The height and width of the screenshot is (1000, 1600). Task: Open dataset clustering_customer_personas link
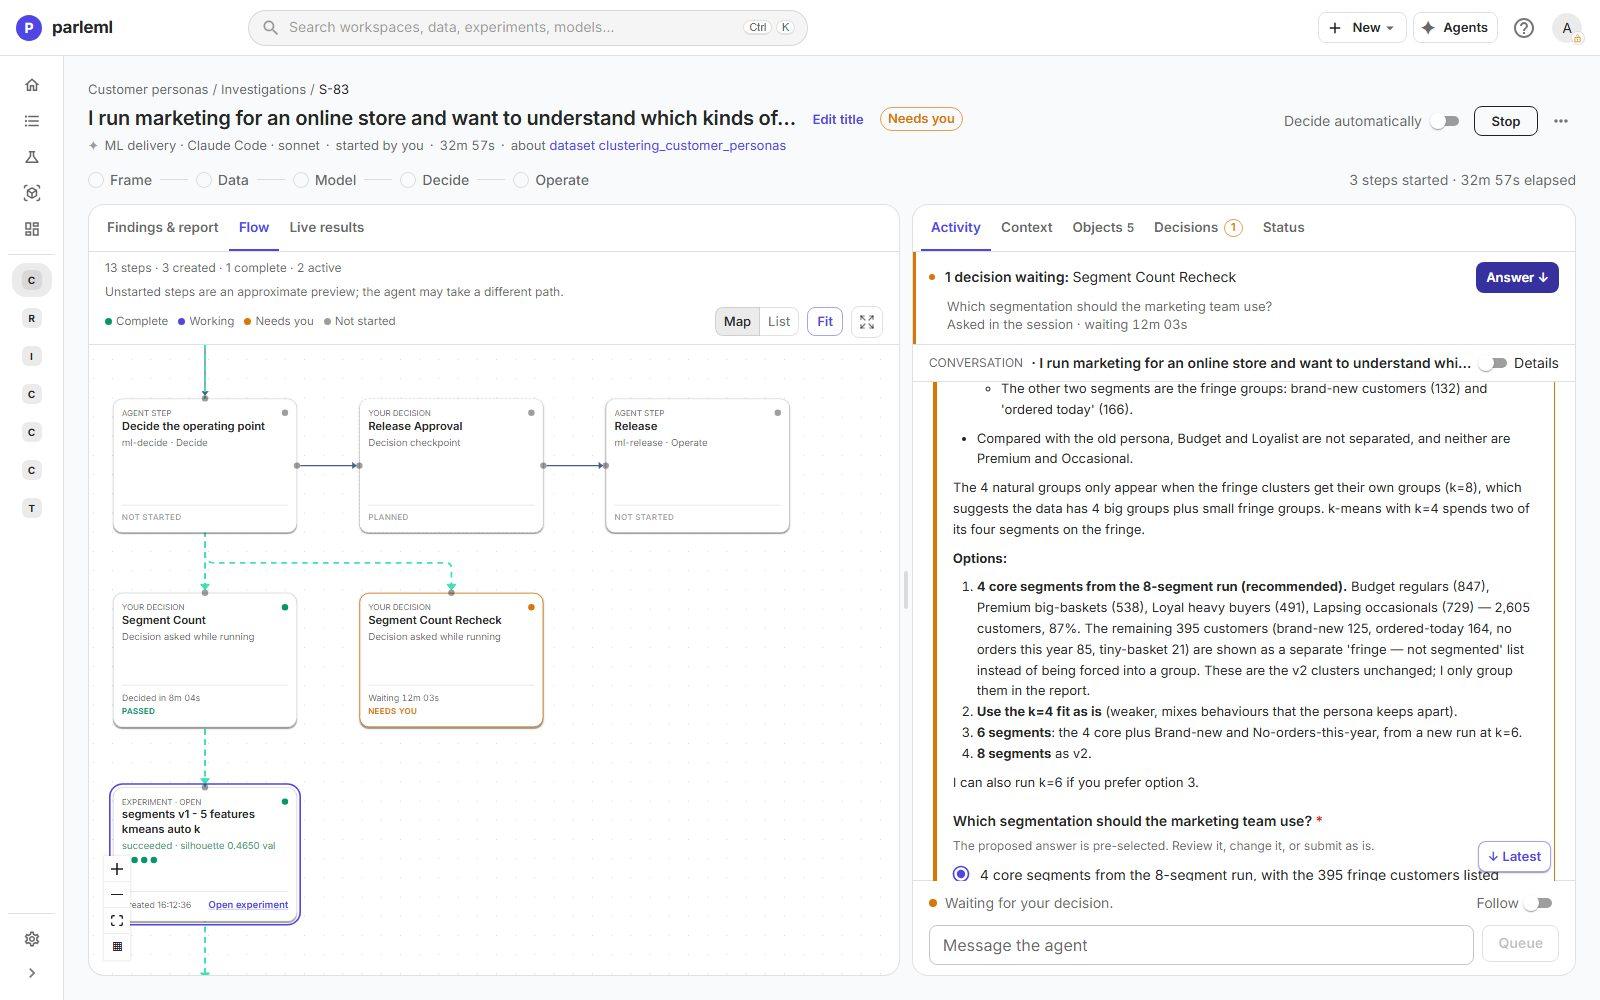pos(667,146)
